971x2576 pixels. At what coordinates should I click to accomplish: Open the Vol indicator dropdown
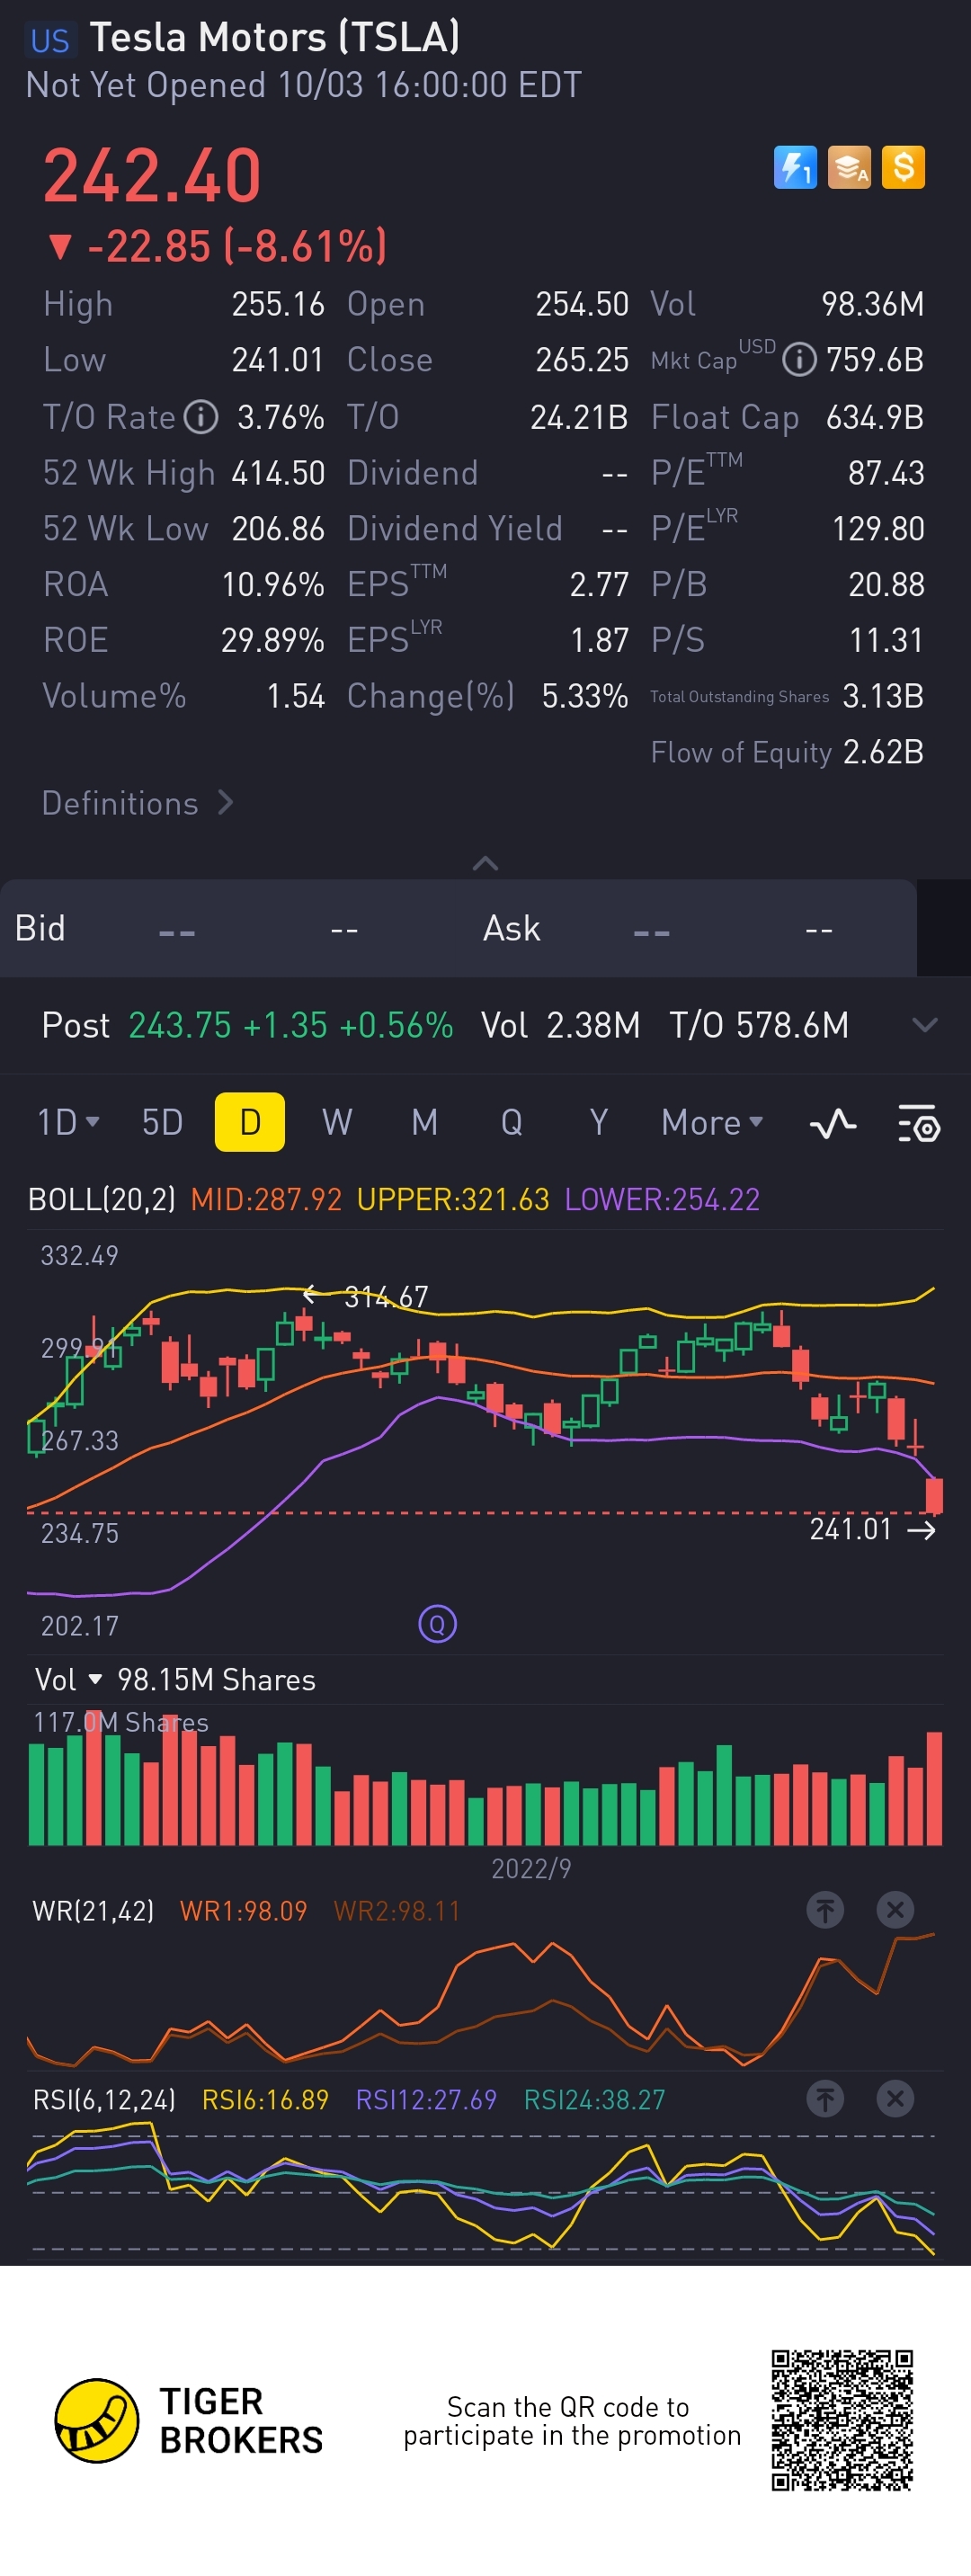point(68,1680)
